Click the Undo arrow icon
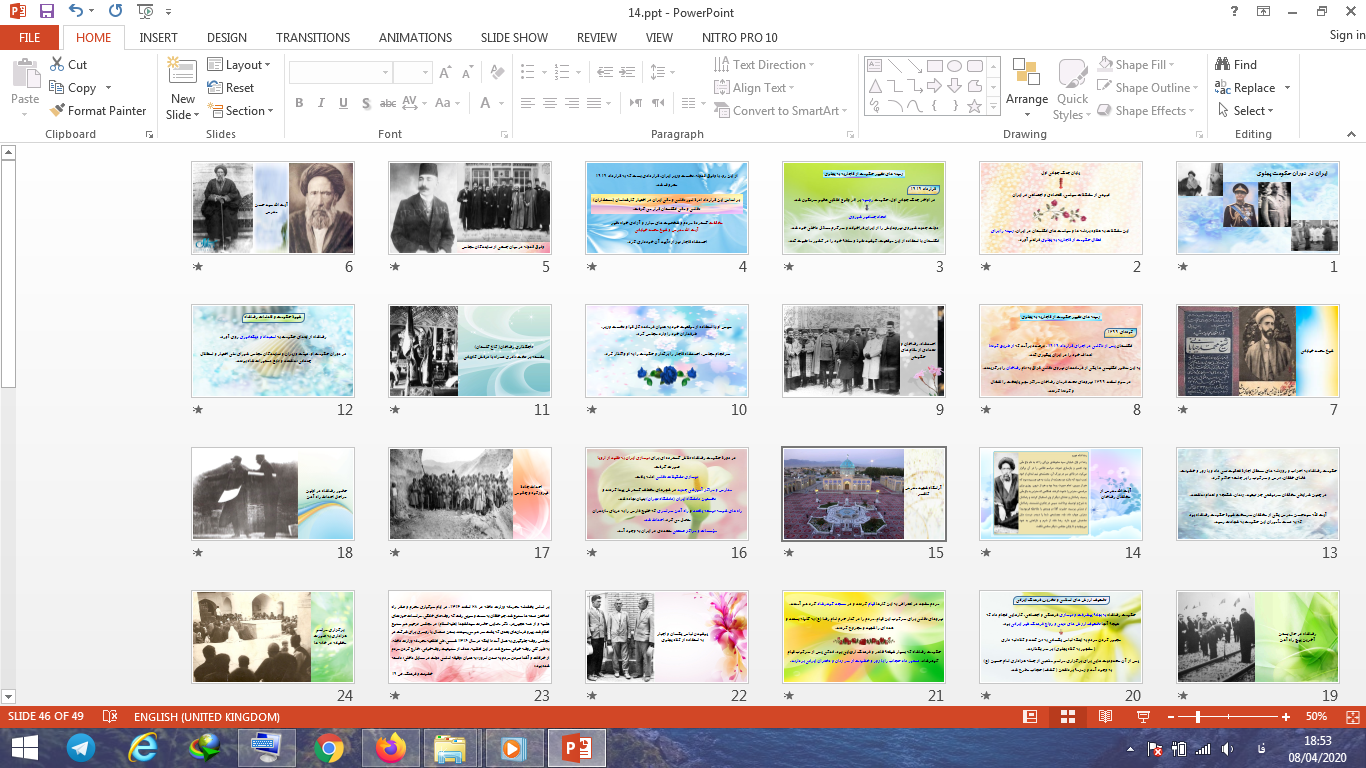The width and height of the screenshot is (1366, 768). coord(77,12)
